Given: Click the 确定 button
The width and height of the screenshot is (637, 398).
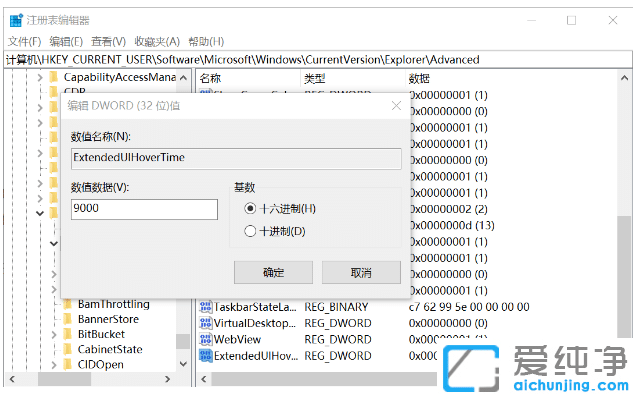Looking at the screenshot, I should 273,273.
